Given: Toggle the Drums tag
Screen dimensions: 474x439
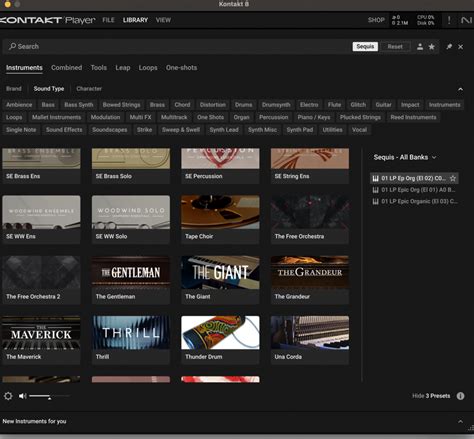Looking at the screenshot, I should pyautogui.click(x=244, y=105).
